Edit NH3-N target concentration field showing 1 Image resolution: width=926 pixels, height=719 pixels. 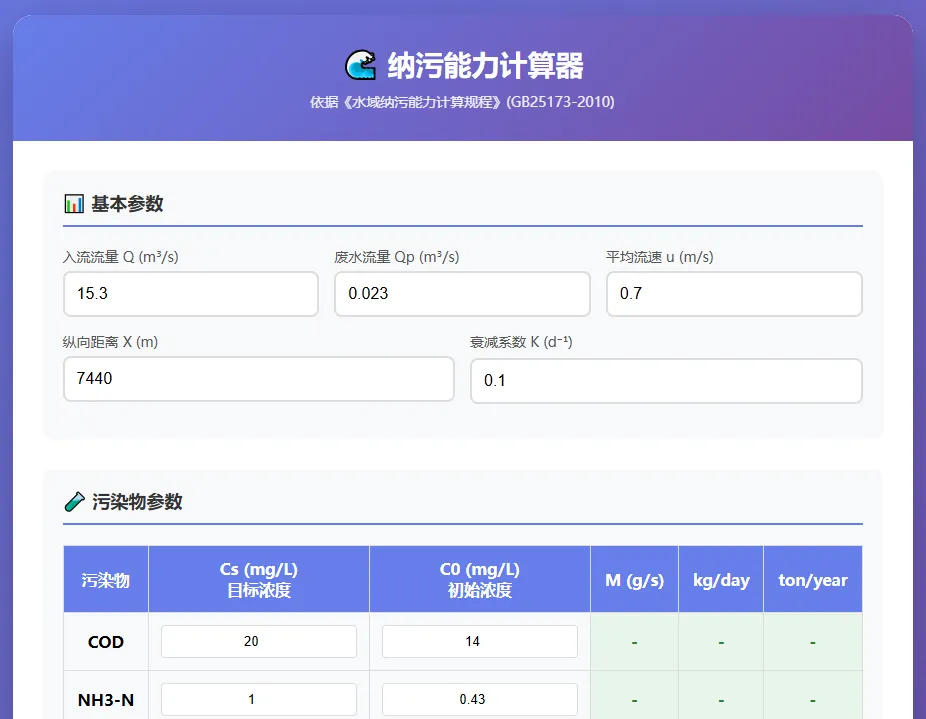click(x=259, y=700)
